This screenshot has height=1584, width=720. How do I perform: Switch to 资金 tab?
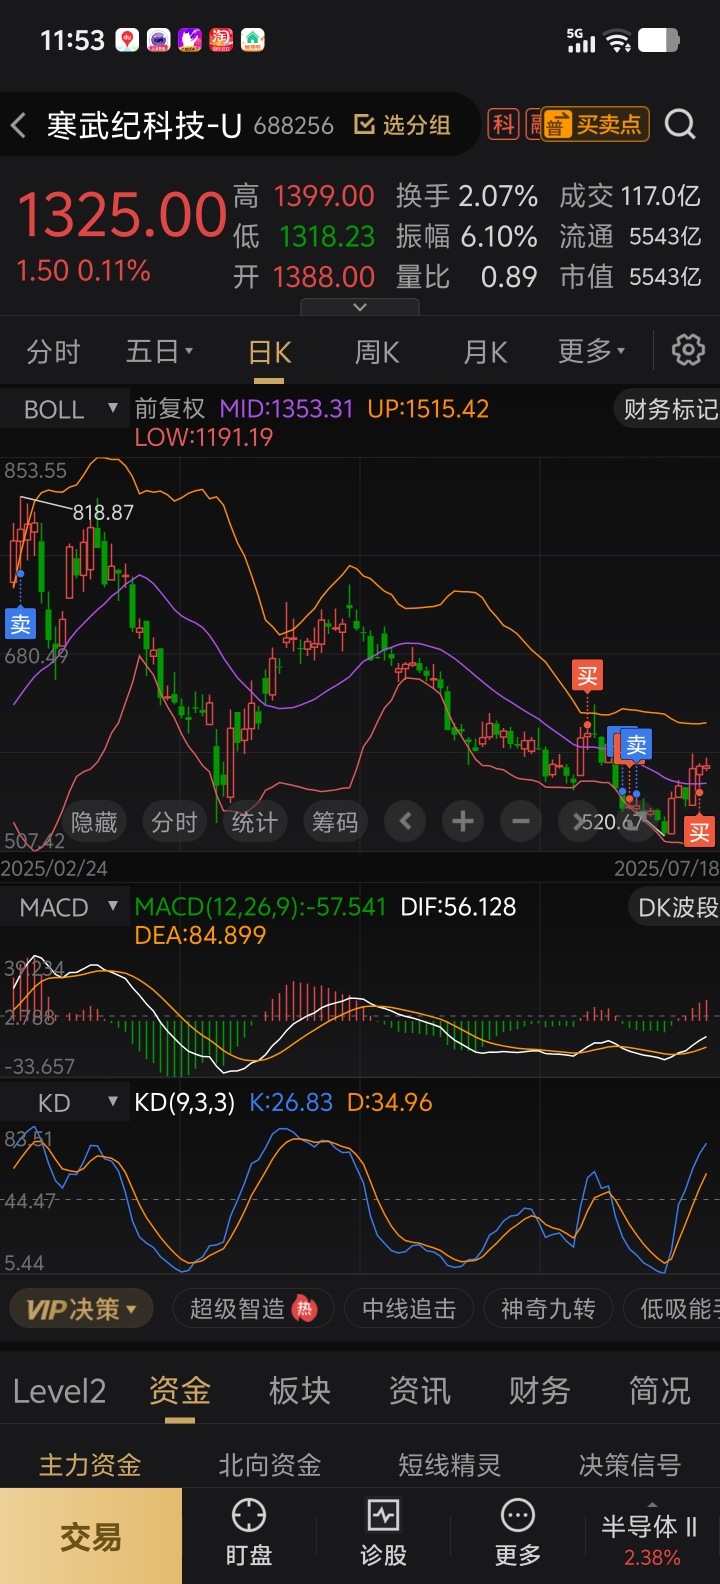tap(180, 1391)
